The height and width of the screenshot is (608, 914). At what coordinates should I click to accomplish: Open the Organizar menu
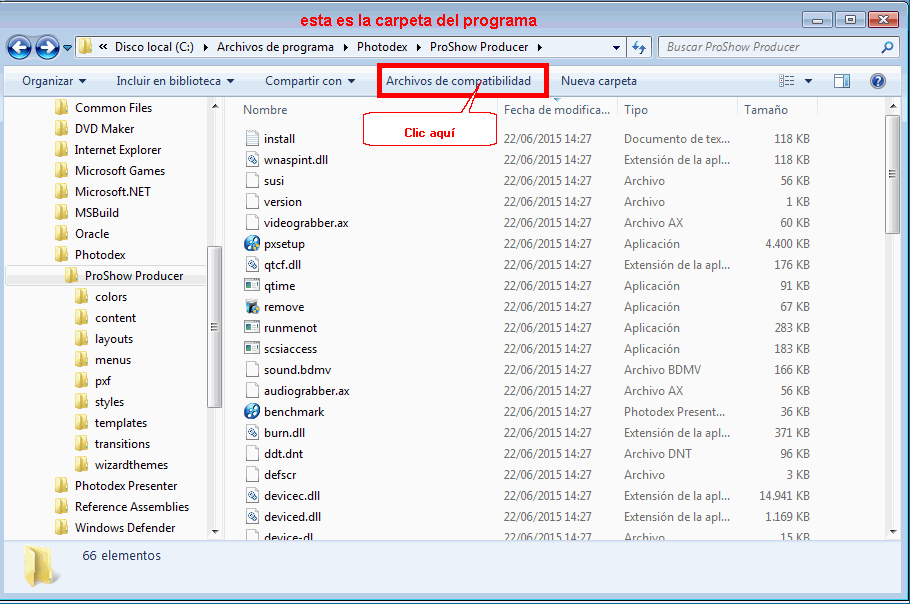coord(54,81)
